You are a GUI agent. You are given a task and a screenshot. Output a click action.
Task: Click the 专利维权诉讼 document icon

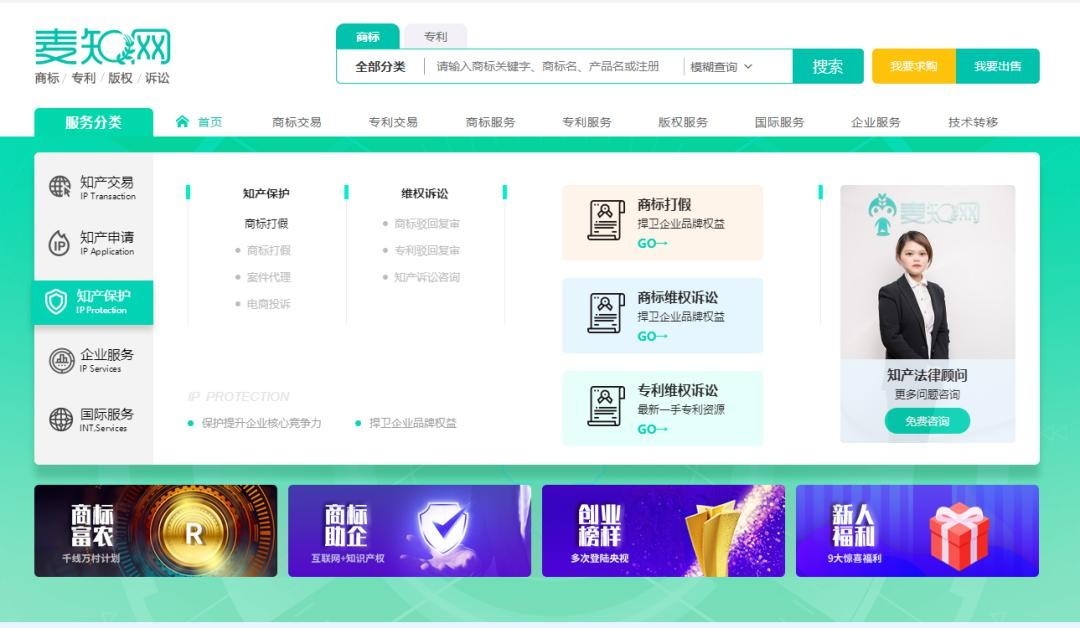coord(606,406)
